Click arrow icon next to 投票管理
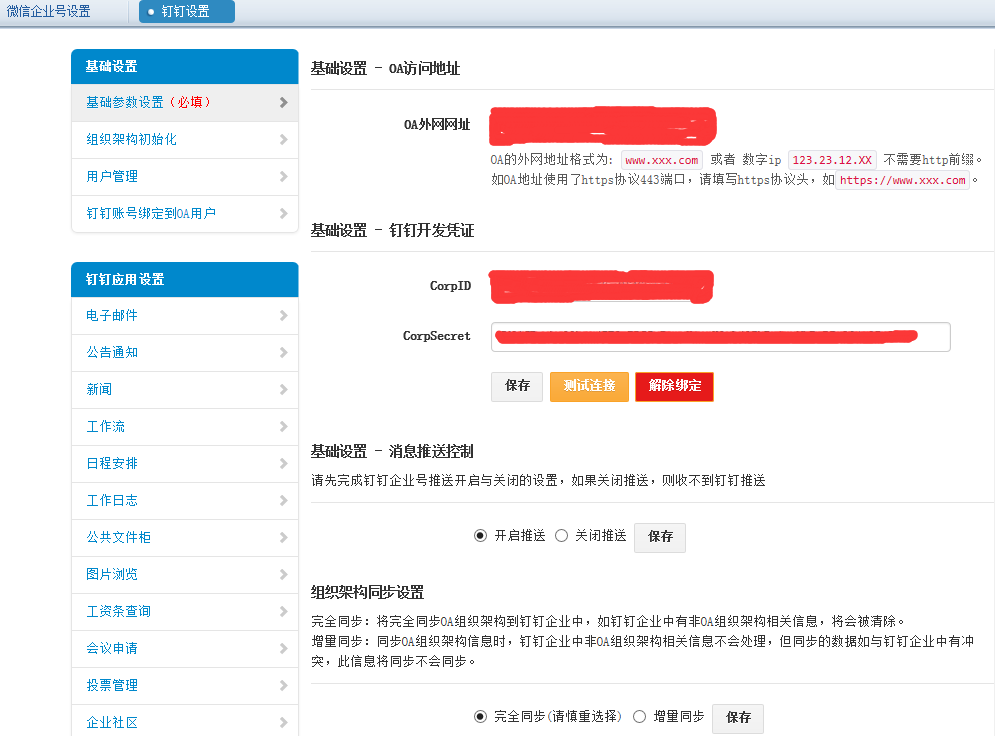995x736 pixels. [x=284, y=685]
